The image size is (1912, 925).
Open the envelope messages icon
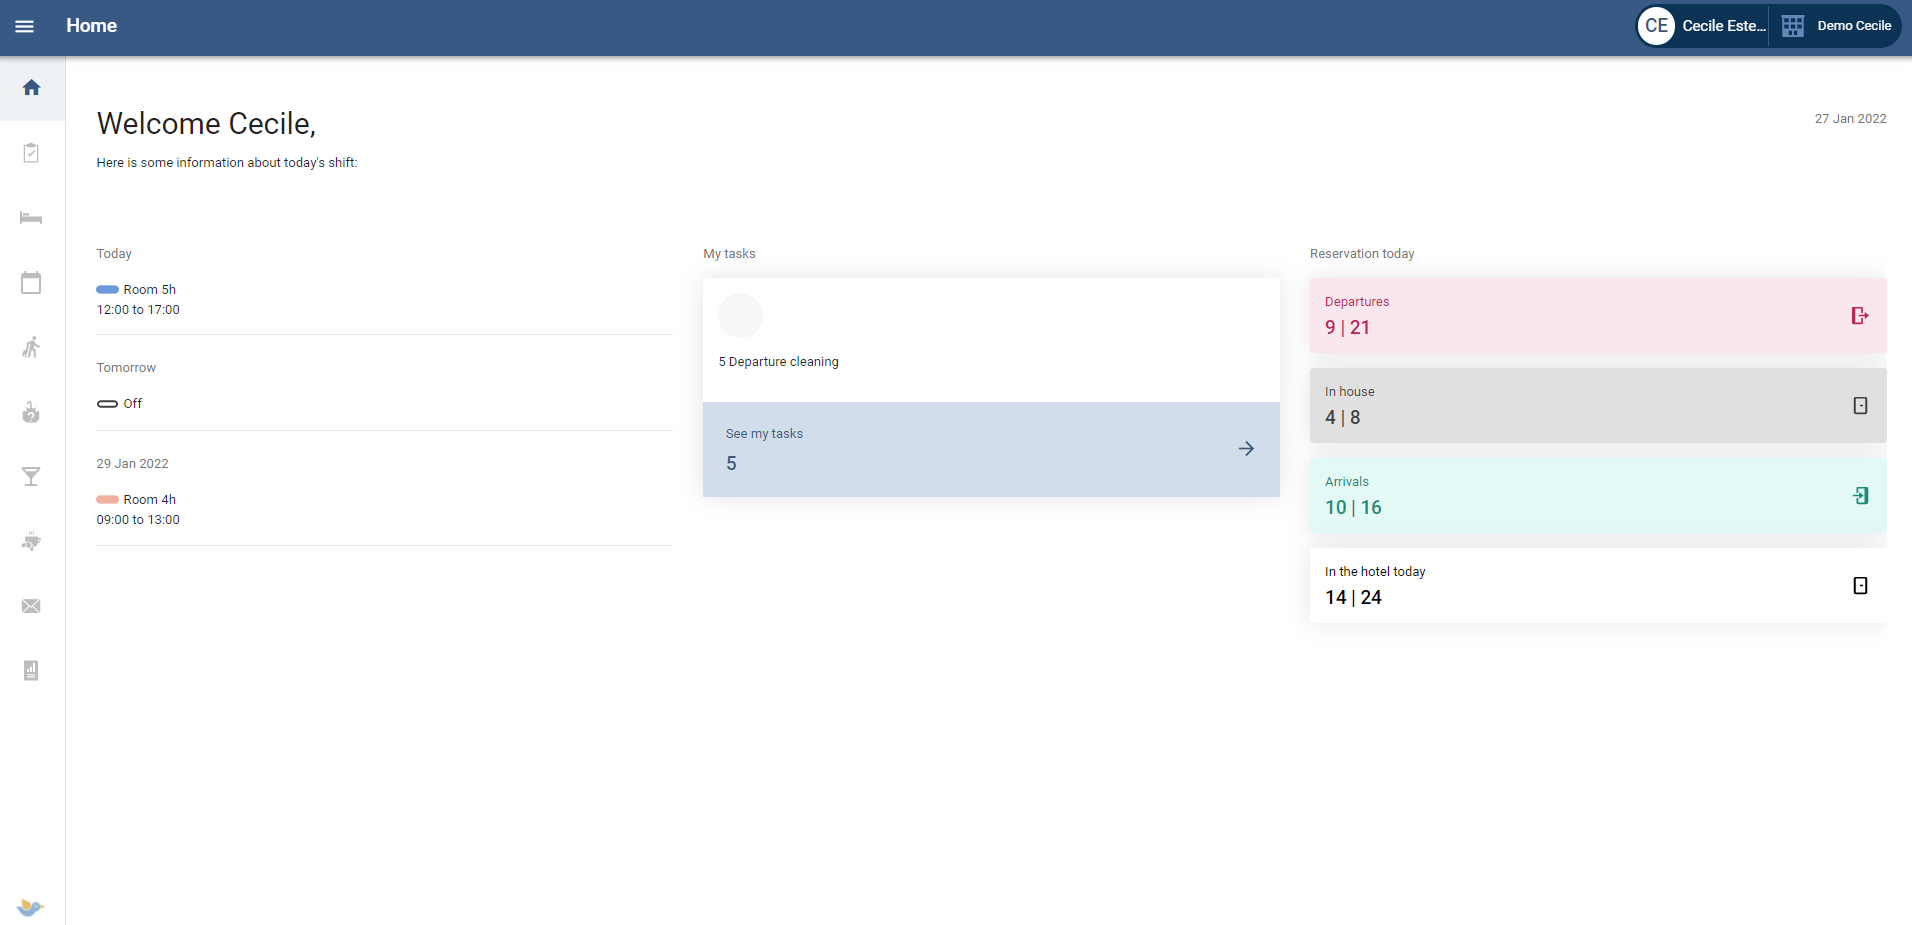coord(32,606)
